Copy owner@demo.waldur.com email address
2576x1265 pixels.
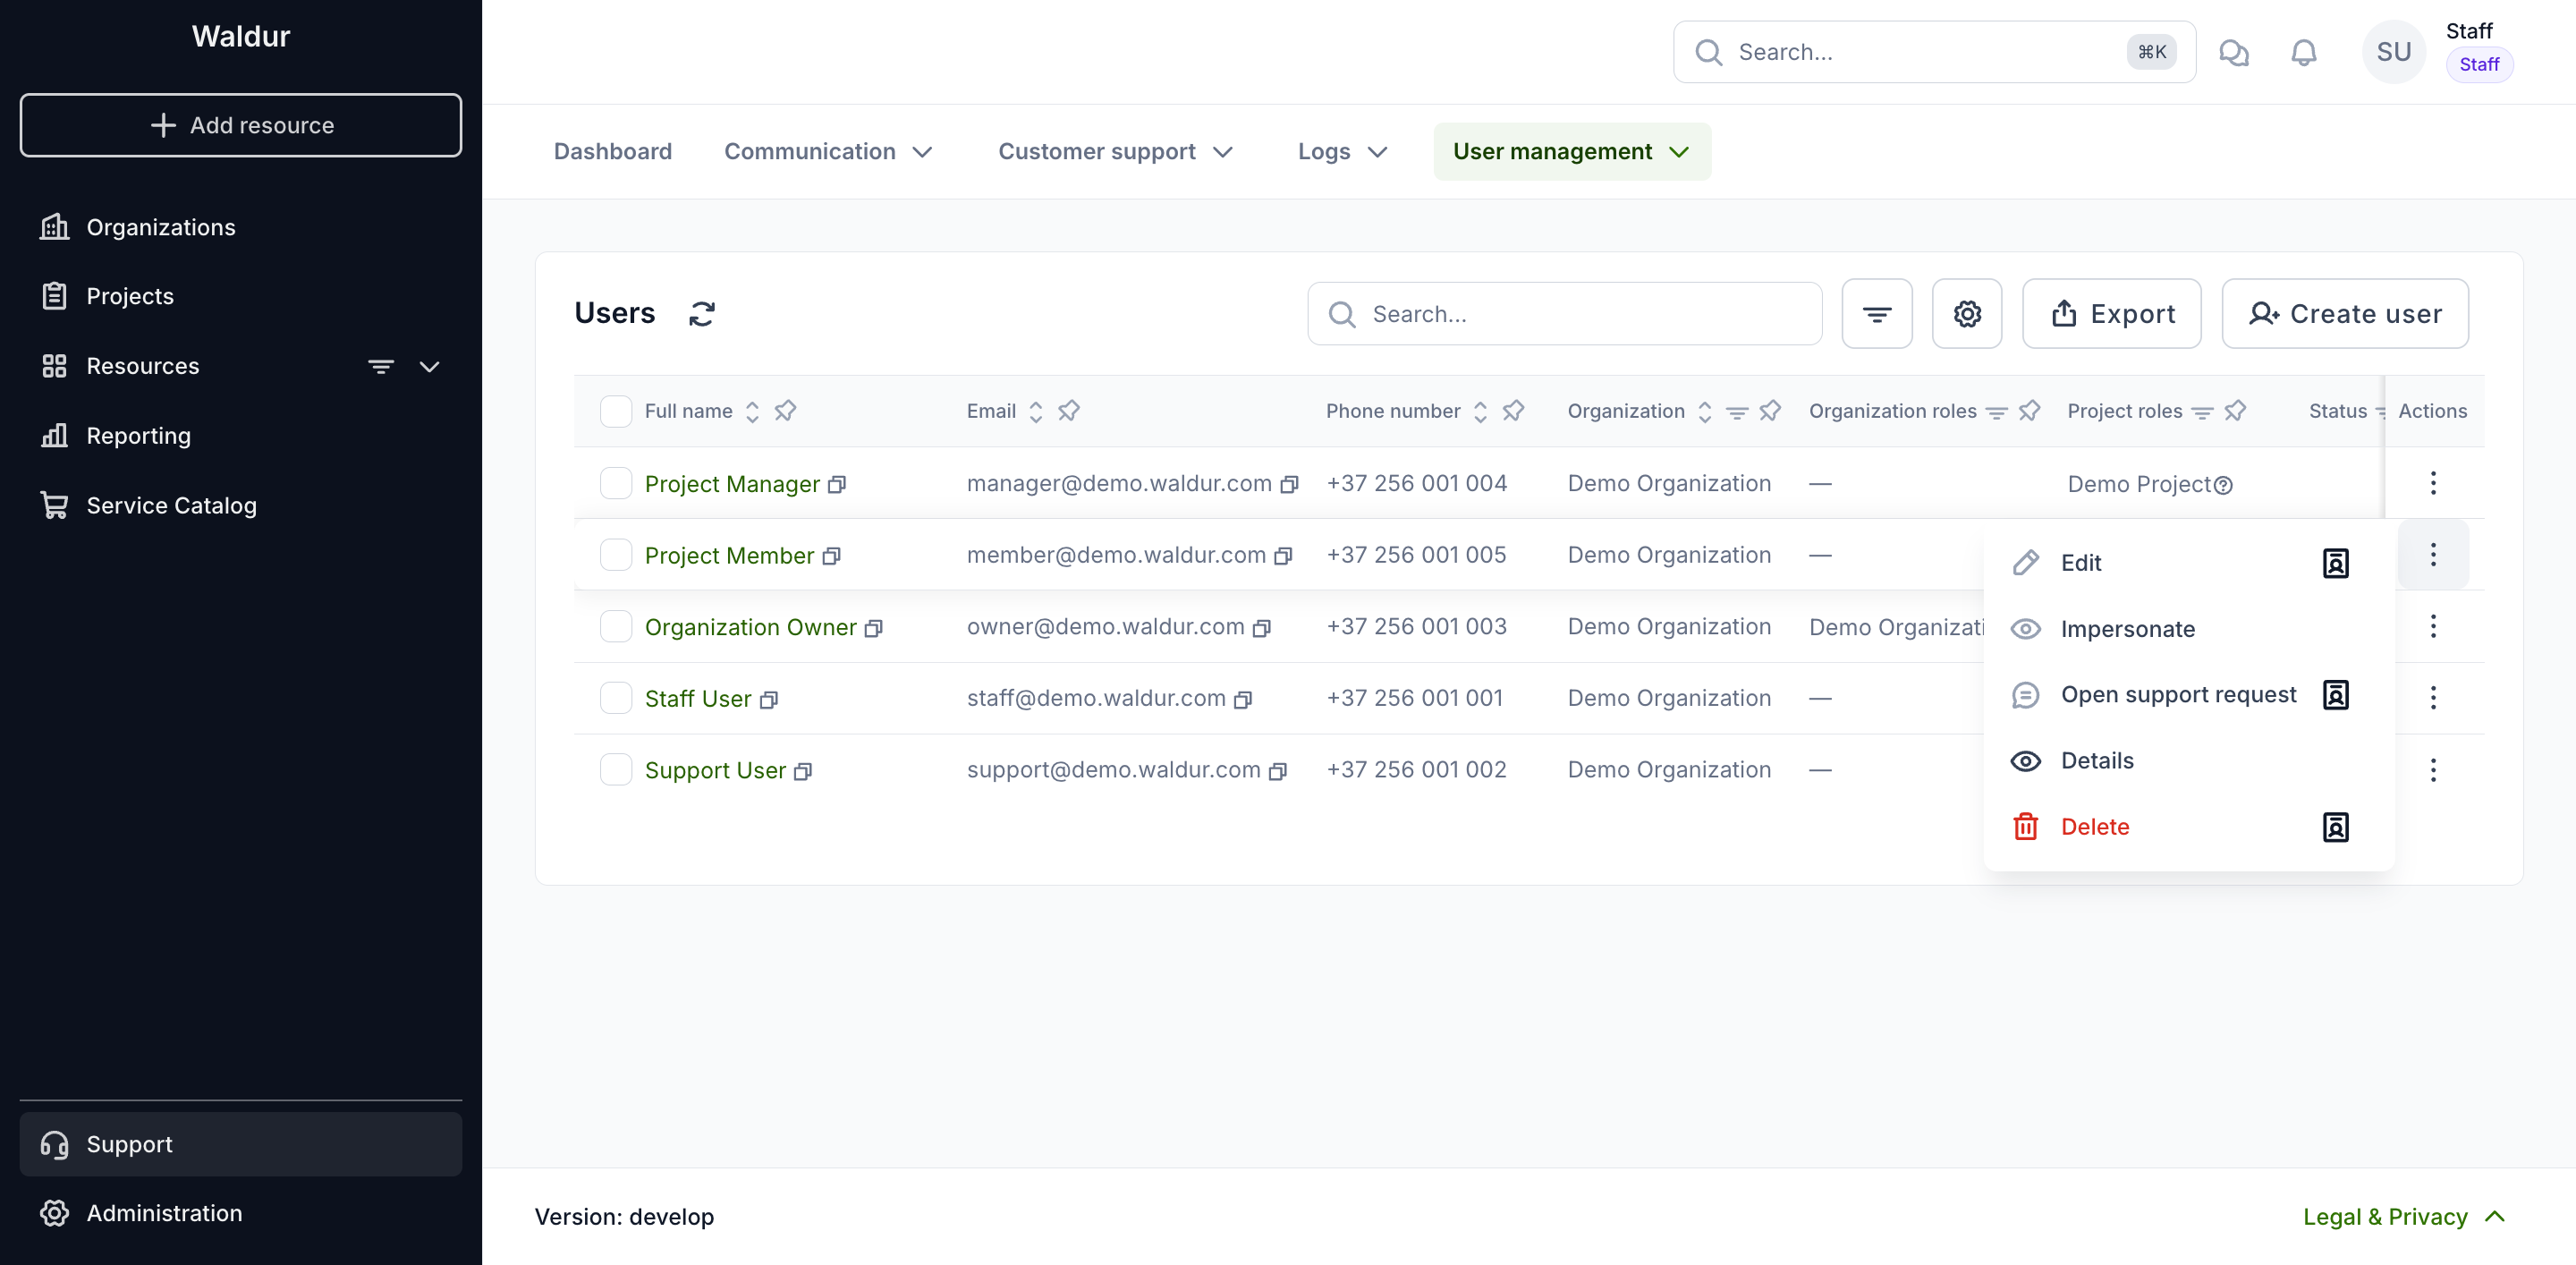point(1262,628)
